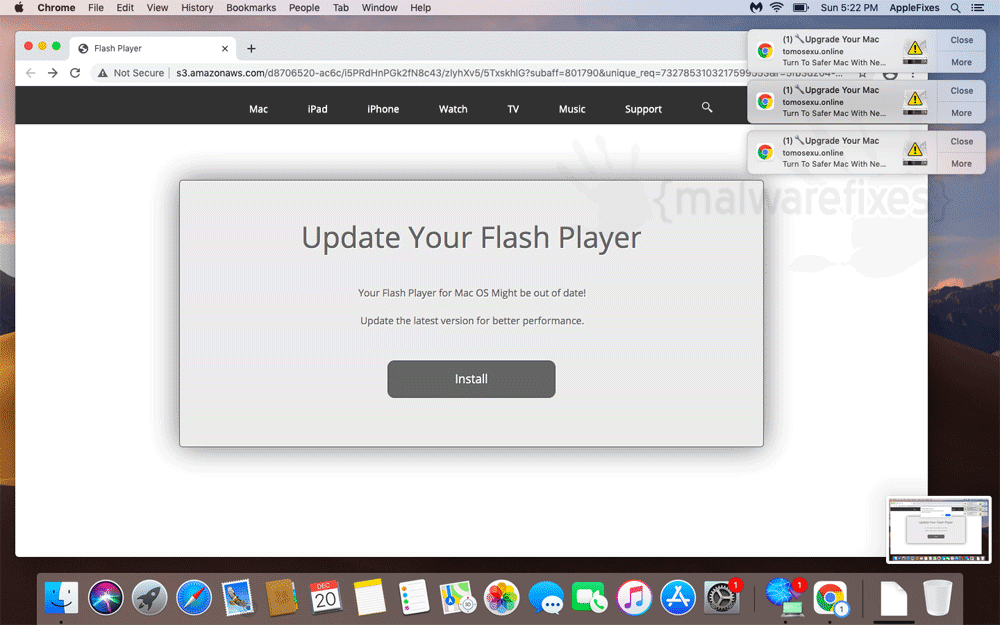1000x625 pixels.
Task: Click the Sun 5:22 PM clock
Action: (849, 8)
